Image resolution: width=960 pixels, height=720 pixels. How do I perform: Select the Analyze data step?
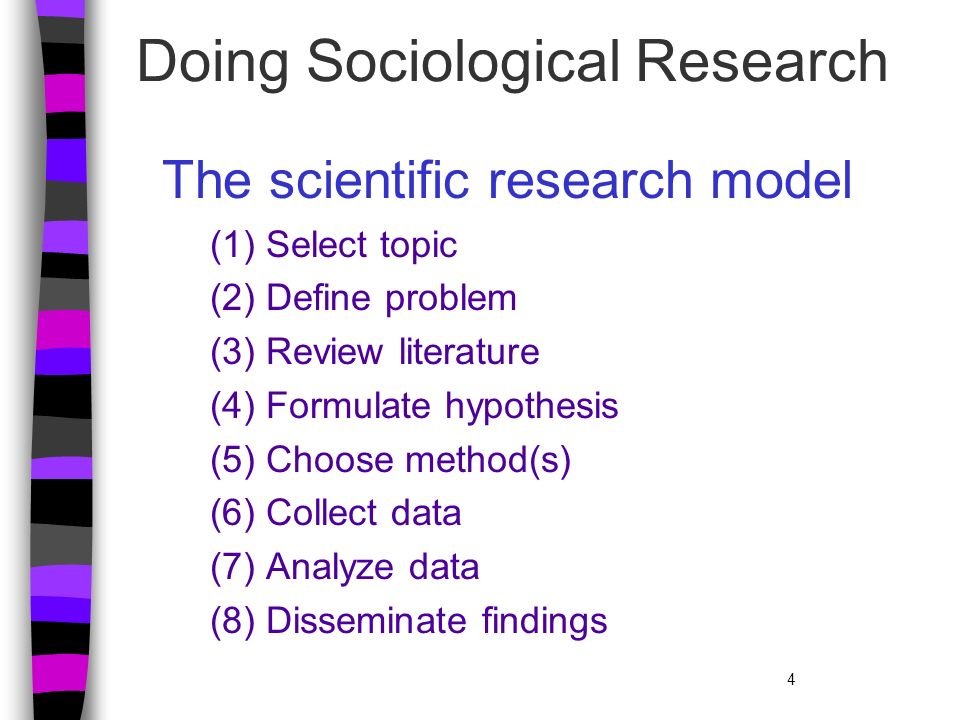pos(345,568)
